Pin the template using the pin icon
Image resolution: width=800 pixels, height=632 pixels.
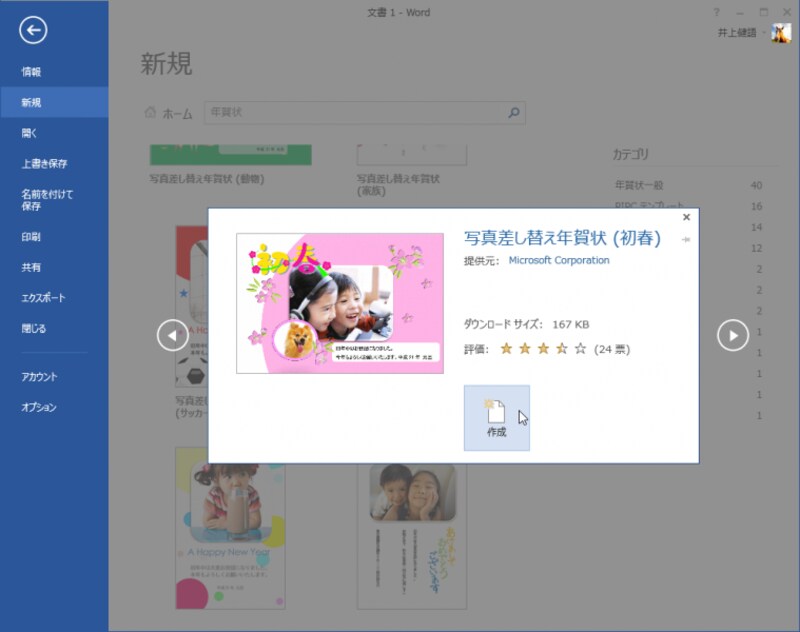(686, 239)
